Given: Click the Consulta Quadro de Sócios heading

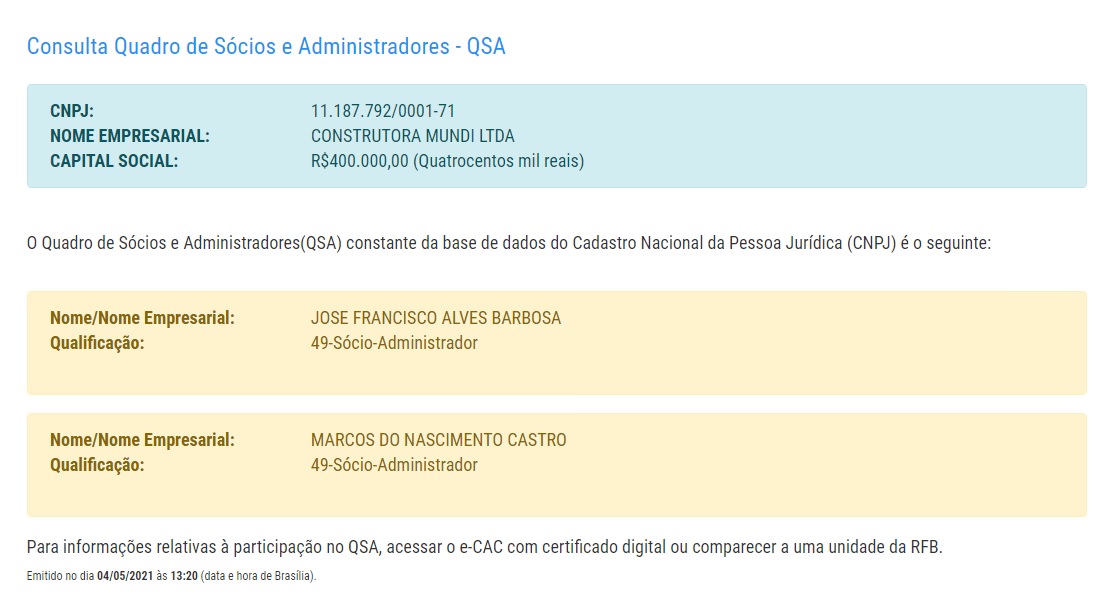Looking at the screenshot, I should [x=266, y=47].
